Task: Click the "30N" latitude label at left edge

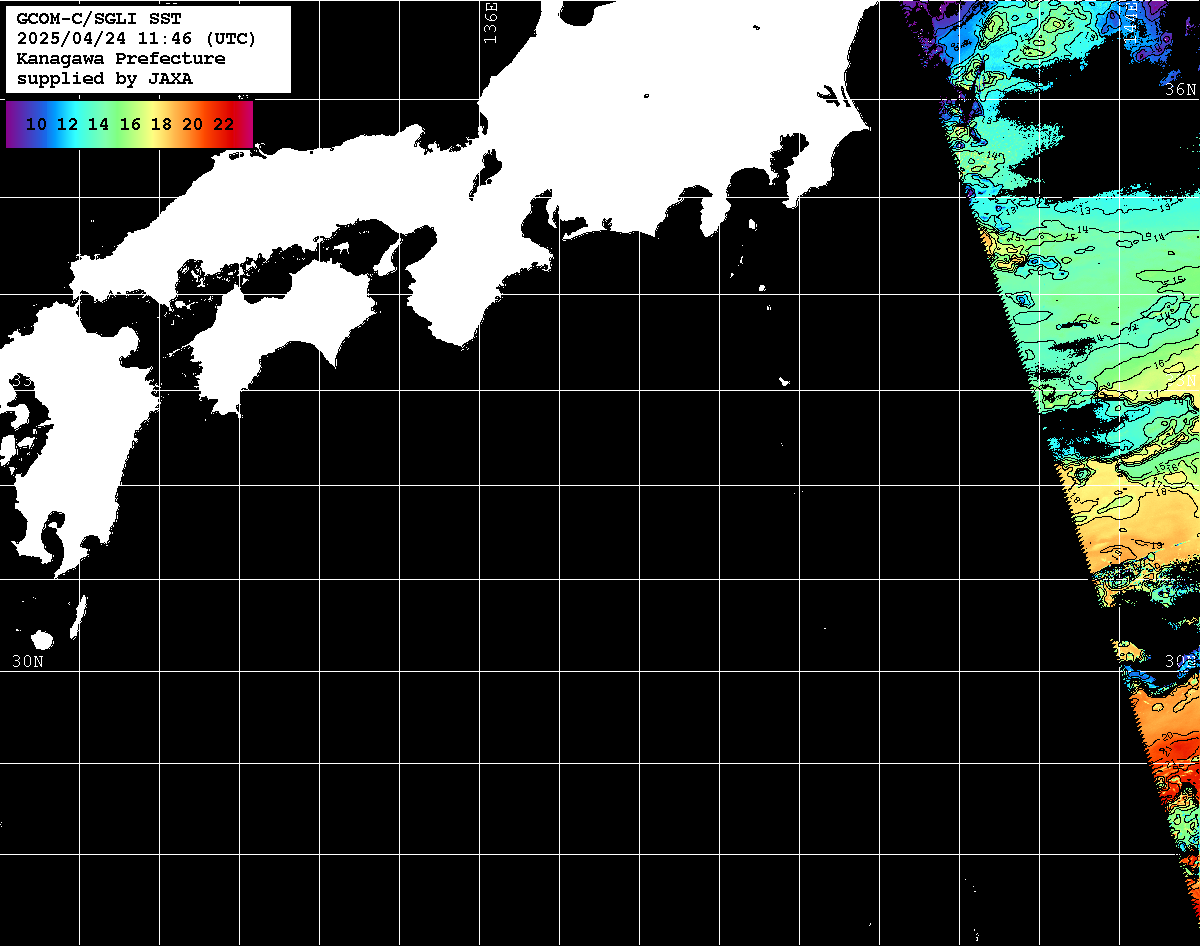Action: [27, 661]
